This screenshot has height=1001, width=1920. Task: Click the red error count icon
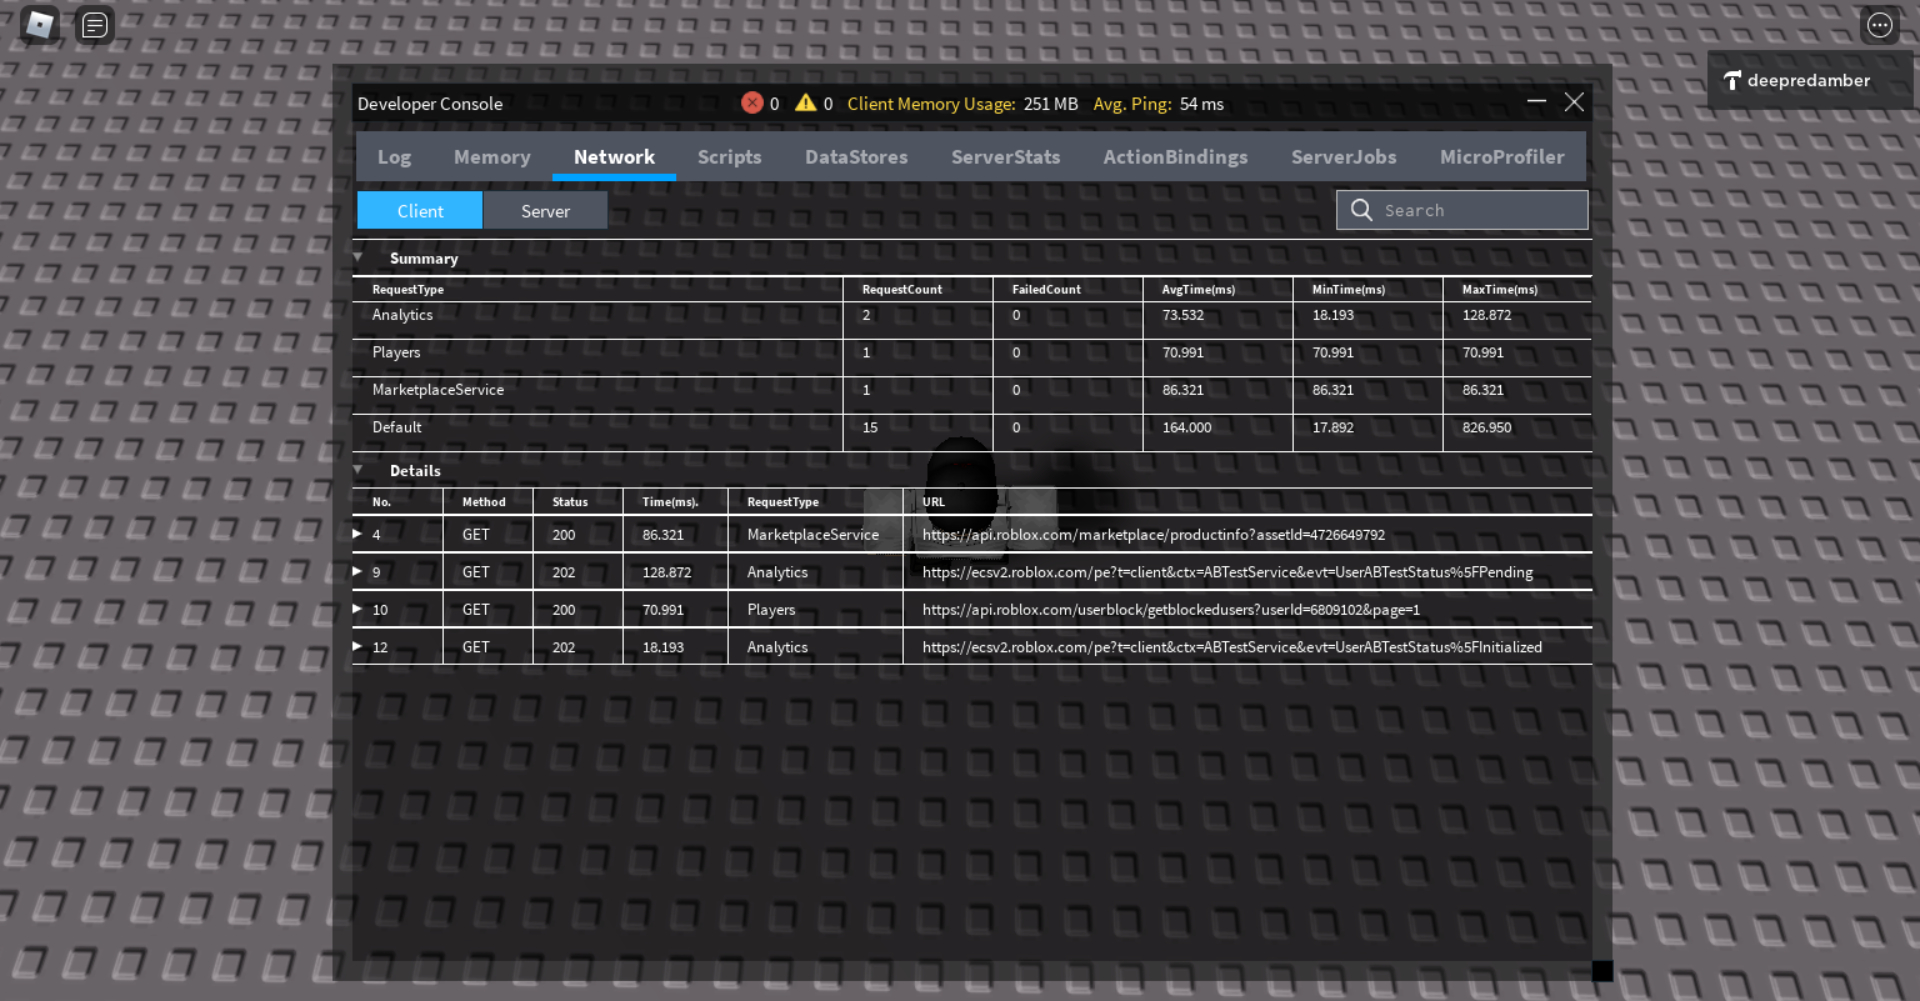[x=753, y=102]
